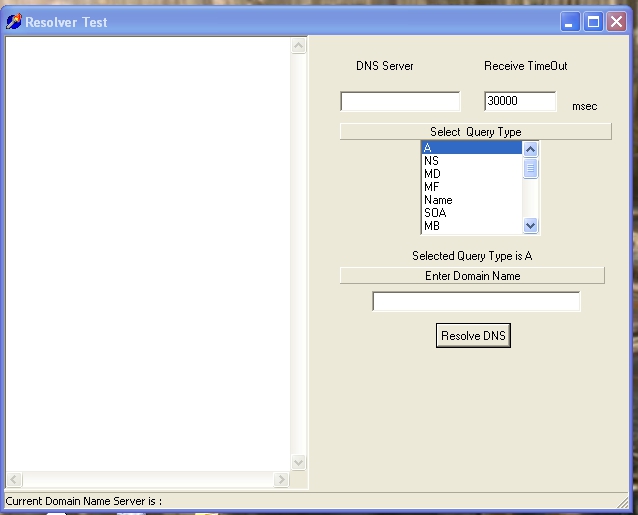Select query type MB in list
638x515 pixels.
[x=472, y=226]
